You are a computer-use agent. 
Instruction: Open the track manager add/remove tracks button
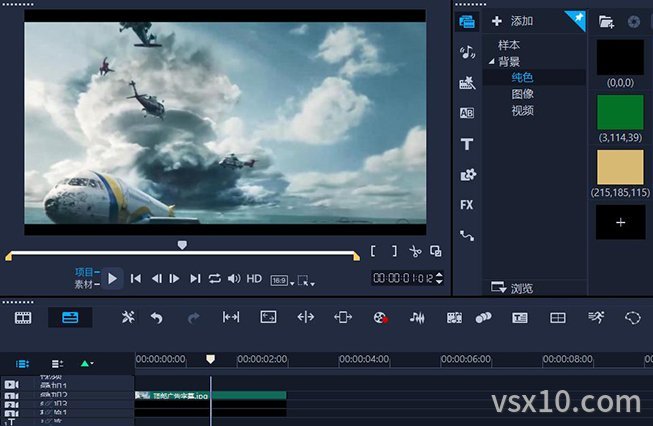(57, 364)
